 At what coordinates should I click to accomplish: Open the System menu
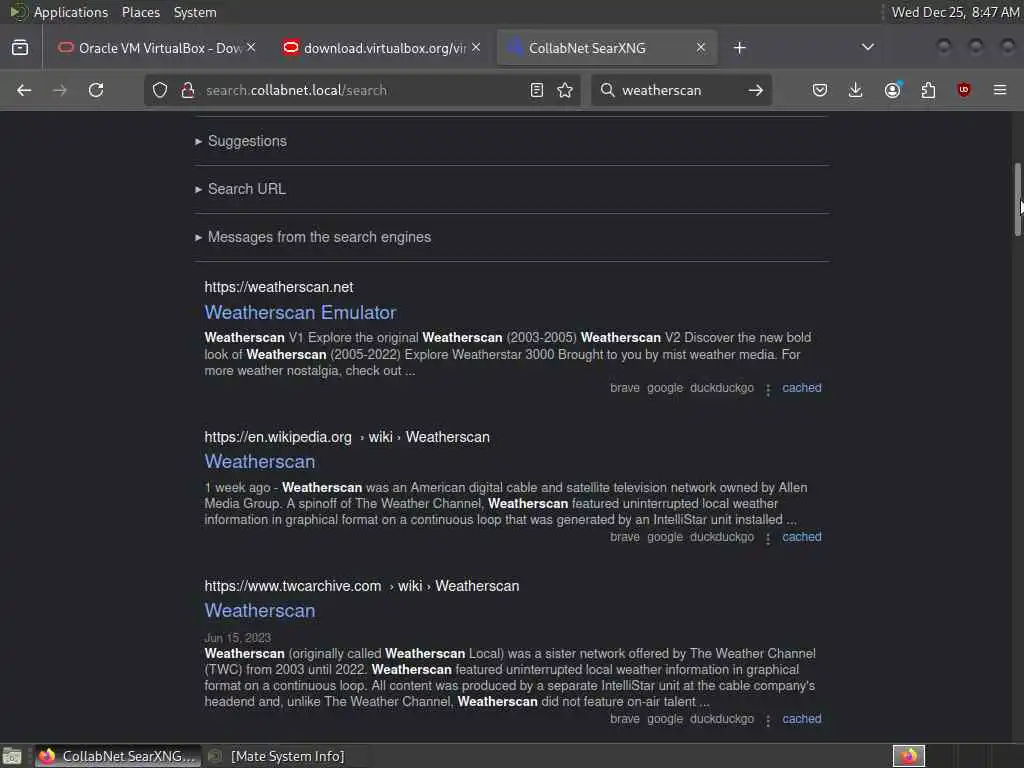[195, 12]
